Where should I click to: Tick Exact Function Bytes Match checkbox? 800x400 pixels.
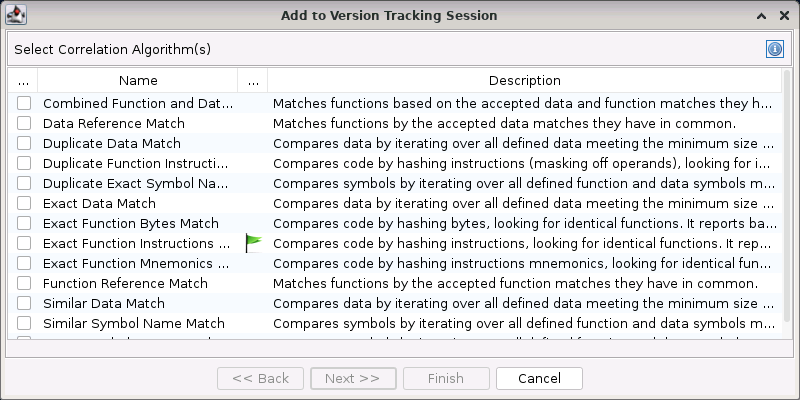[23, 223]
